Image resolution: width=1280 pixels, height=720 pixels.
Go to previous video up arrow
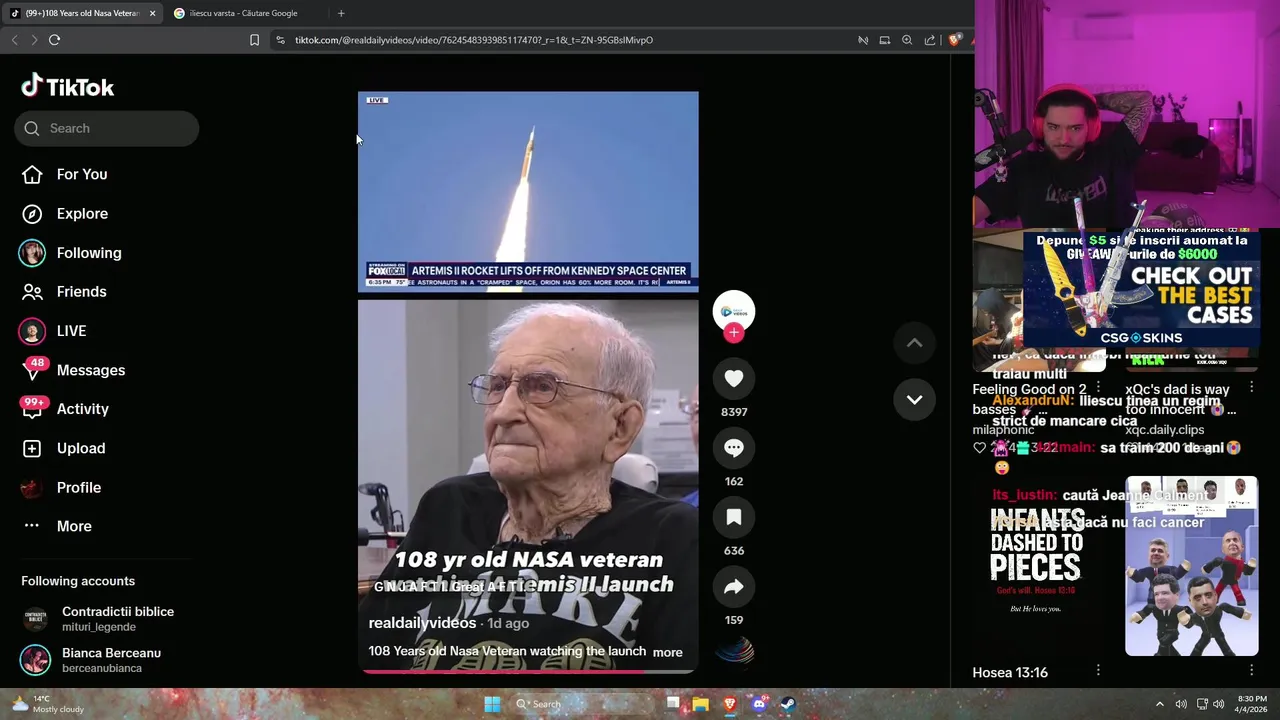pos(914,343)
